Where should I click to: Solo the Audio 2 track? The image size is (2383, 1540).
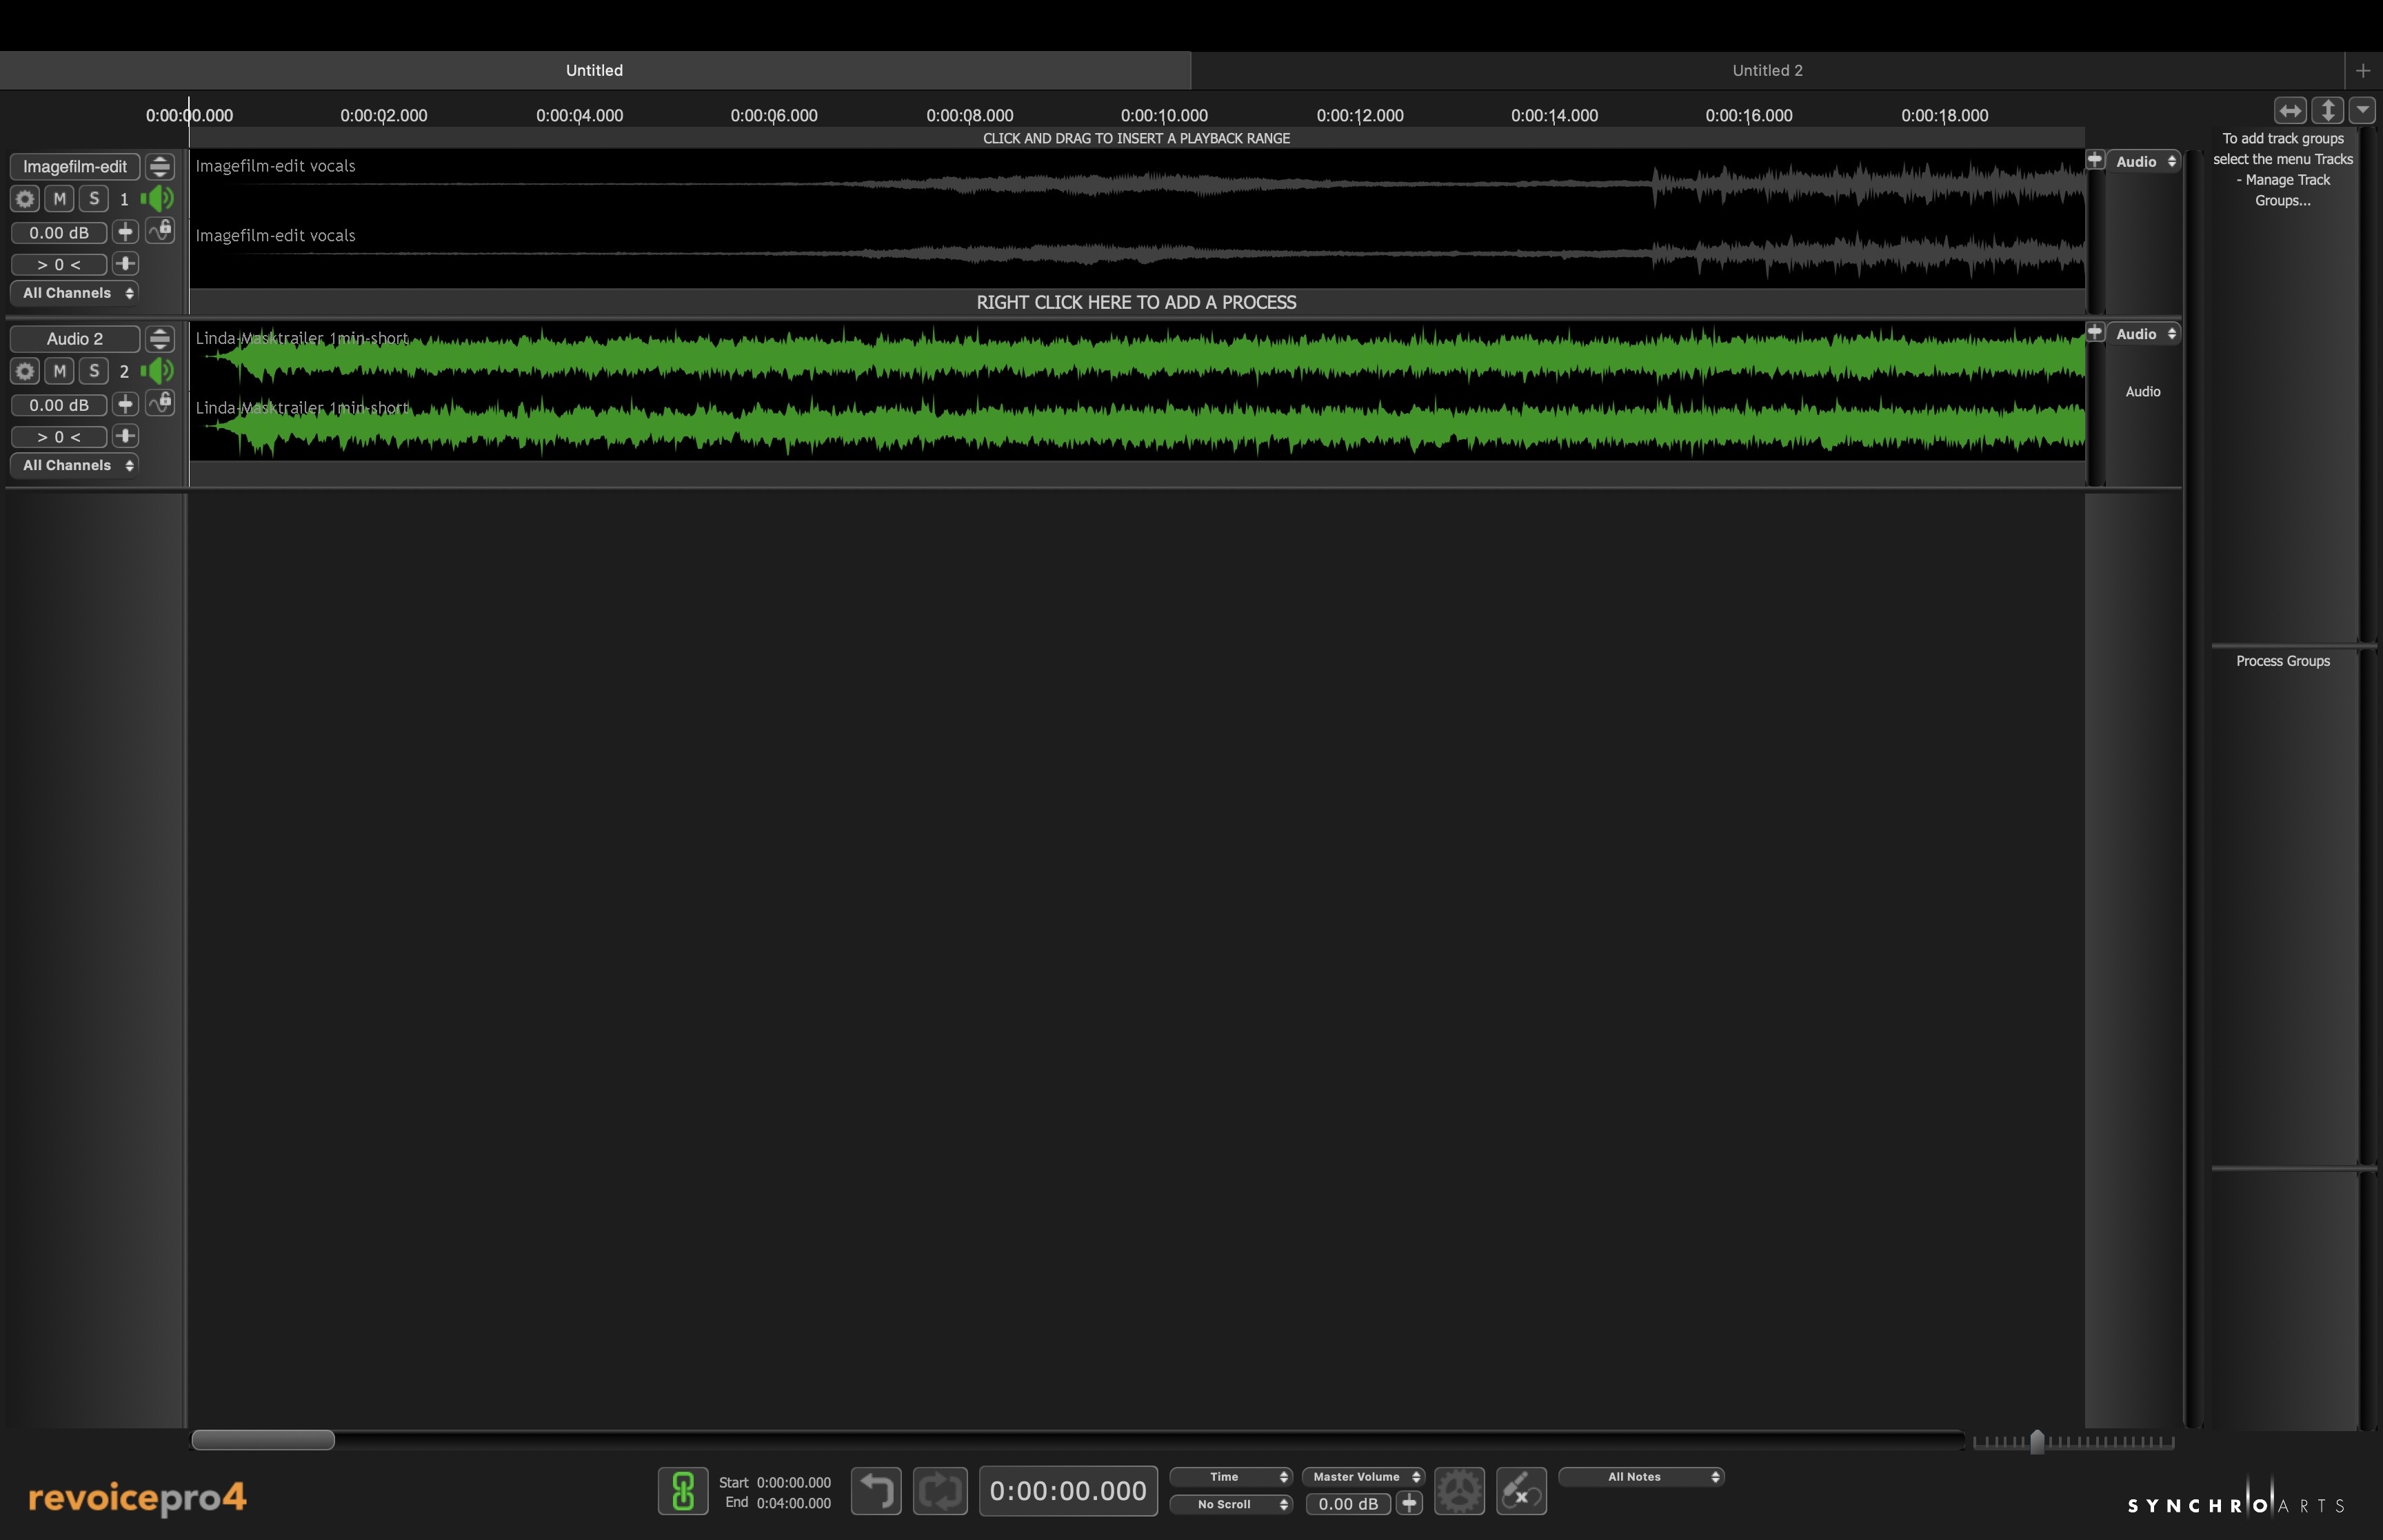coord(94,371)
